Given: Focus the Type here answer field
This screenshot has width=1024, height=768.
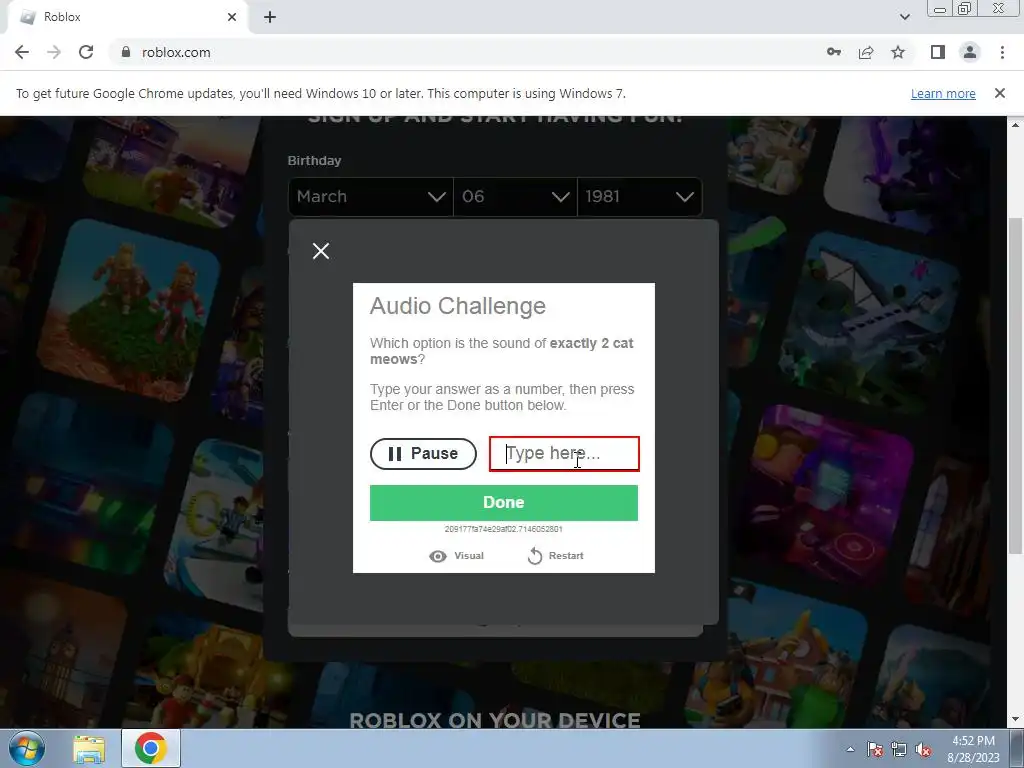Looking at the screenshot, I should click(564, 454).
